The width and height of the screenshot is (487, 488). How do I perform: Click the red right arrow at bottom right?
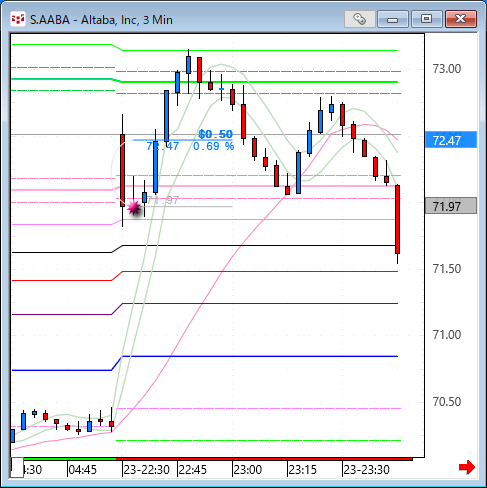467,467
